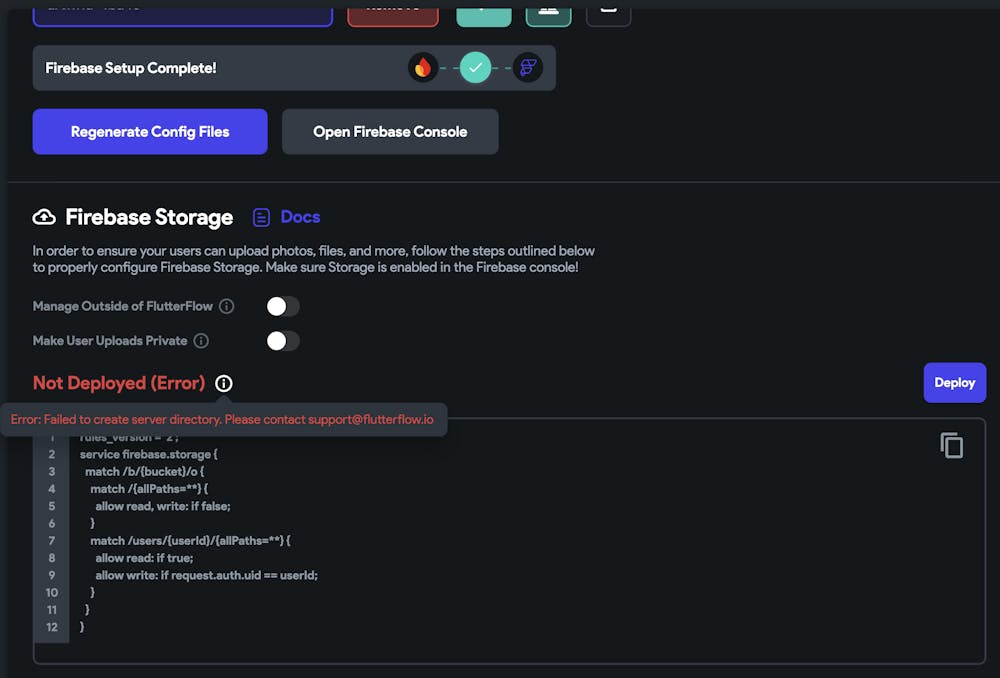Click the green checkmark in Firebase setup progress
The image size is (1000, 678).
coord(476,68)
